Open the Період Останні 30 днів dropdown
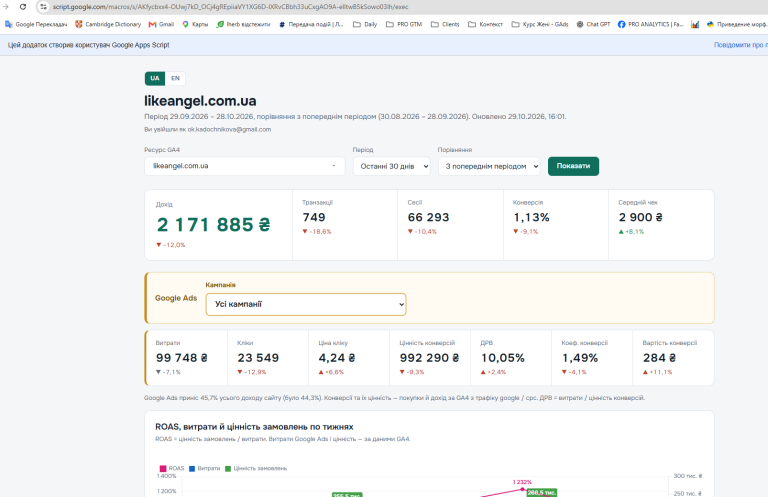 391,166
